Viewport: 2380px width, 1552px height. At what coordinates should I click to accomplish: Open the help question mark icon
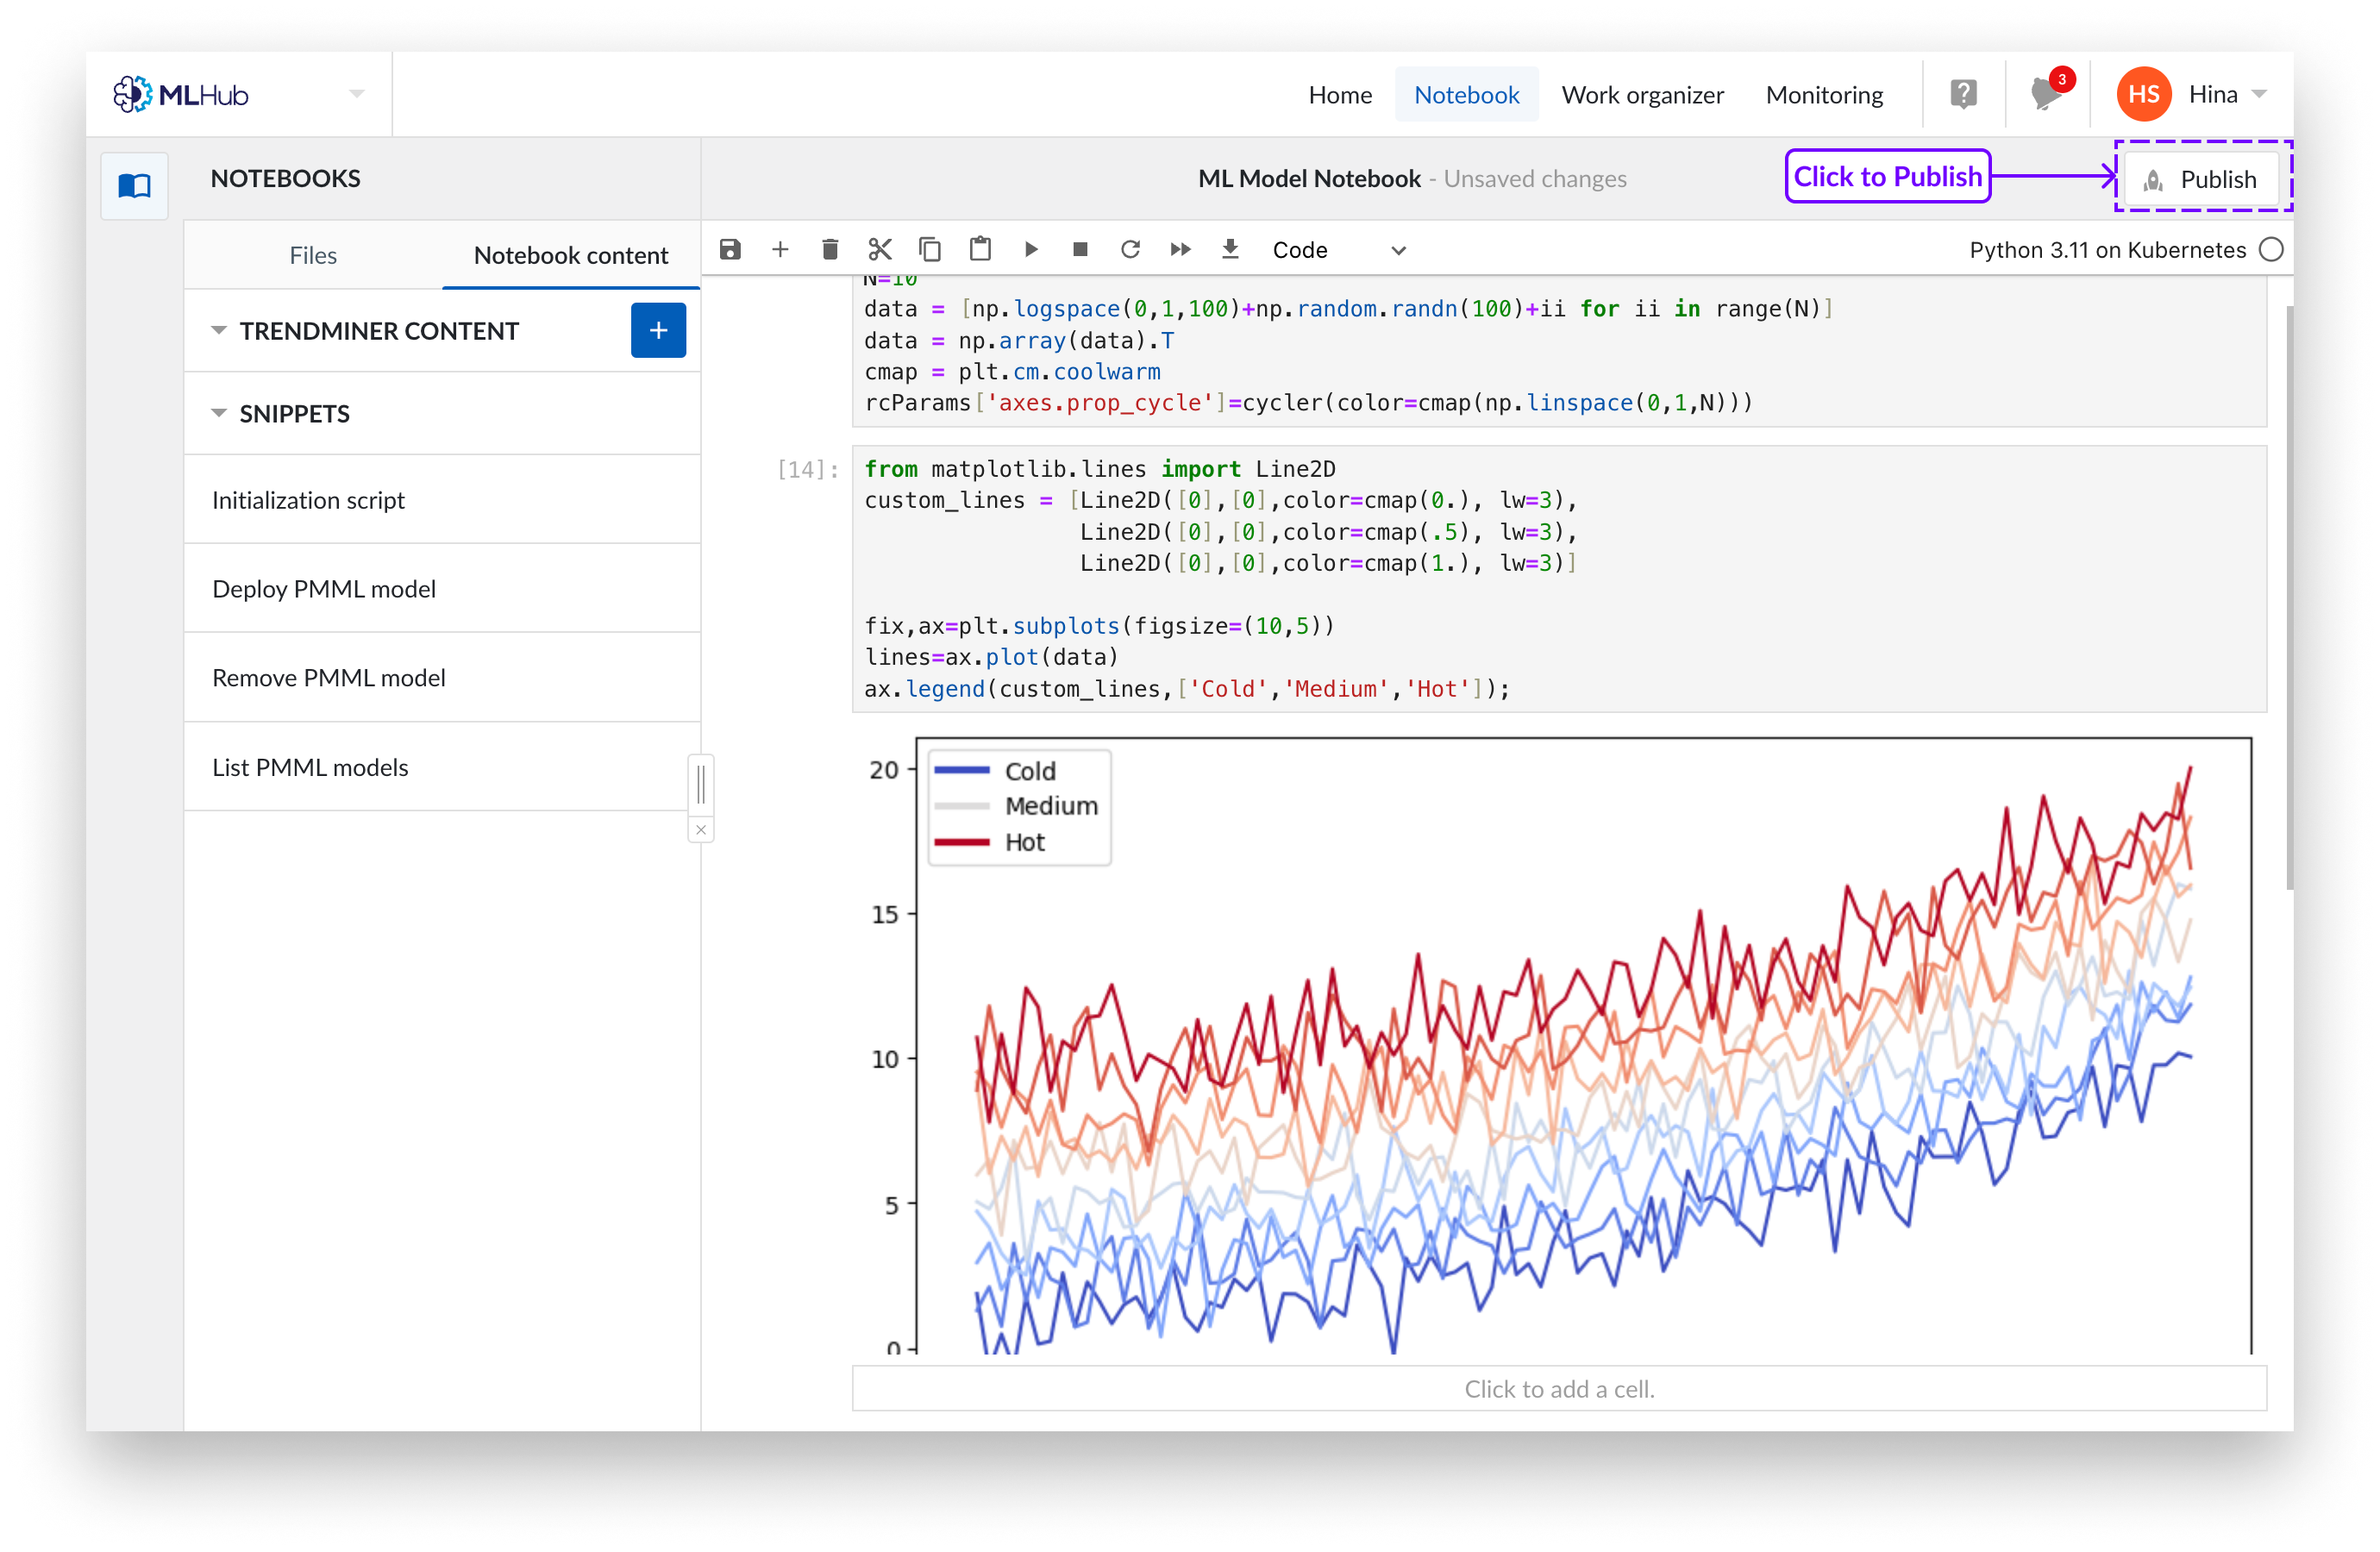tap(1963, 94)
